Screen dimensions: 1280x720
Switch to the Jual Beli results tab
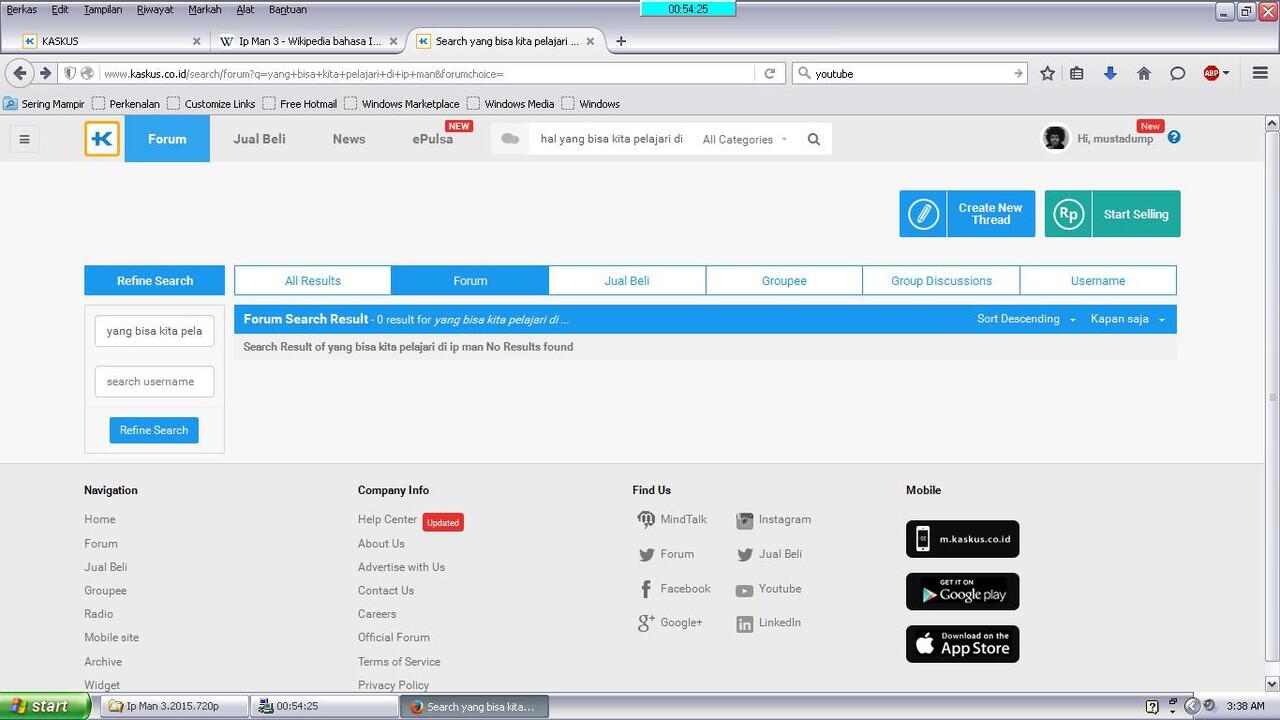point(627,281)
